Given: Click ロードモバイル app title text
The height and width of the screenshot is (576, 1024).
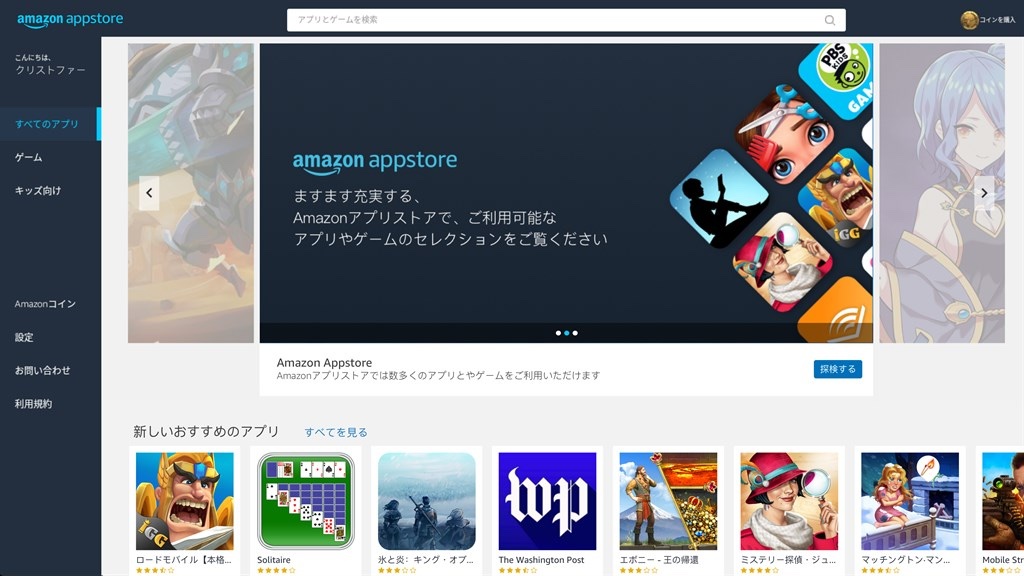Looking at the screenshot, I should coord(184,560).
